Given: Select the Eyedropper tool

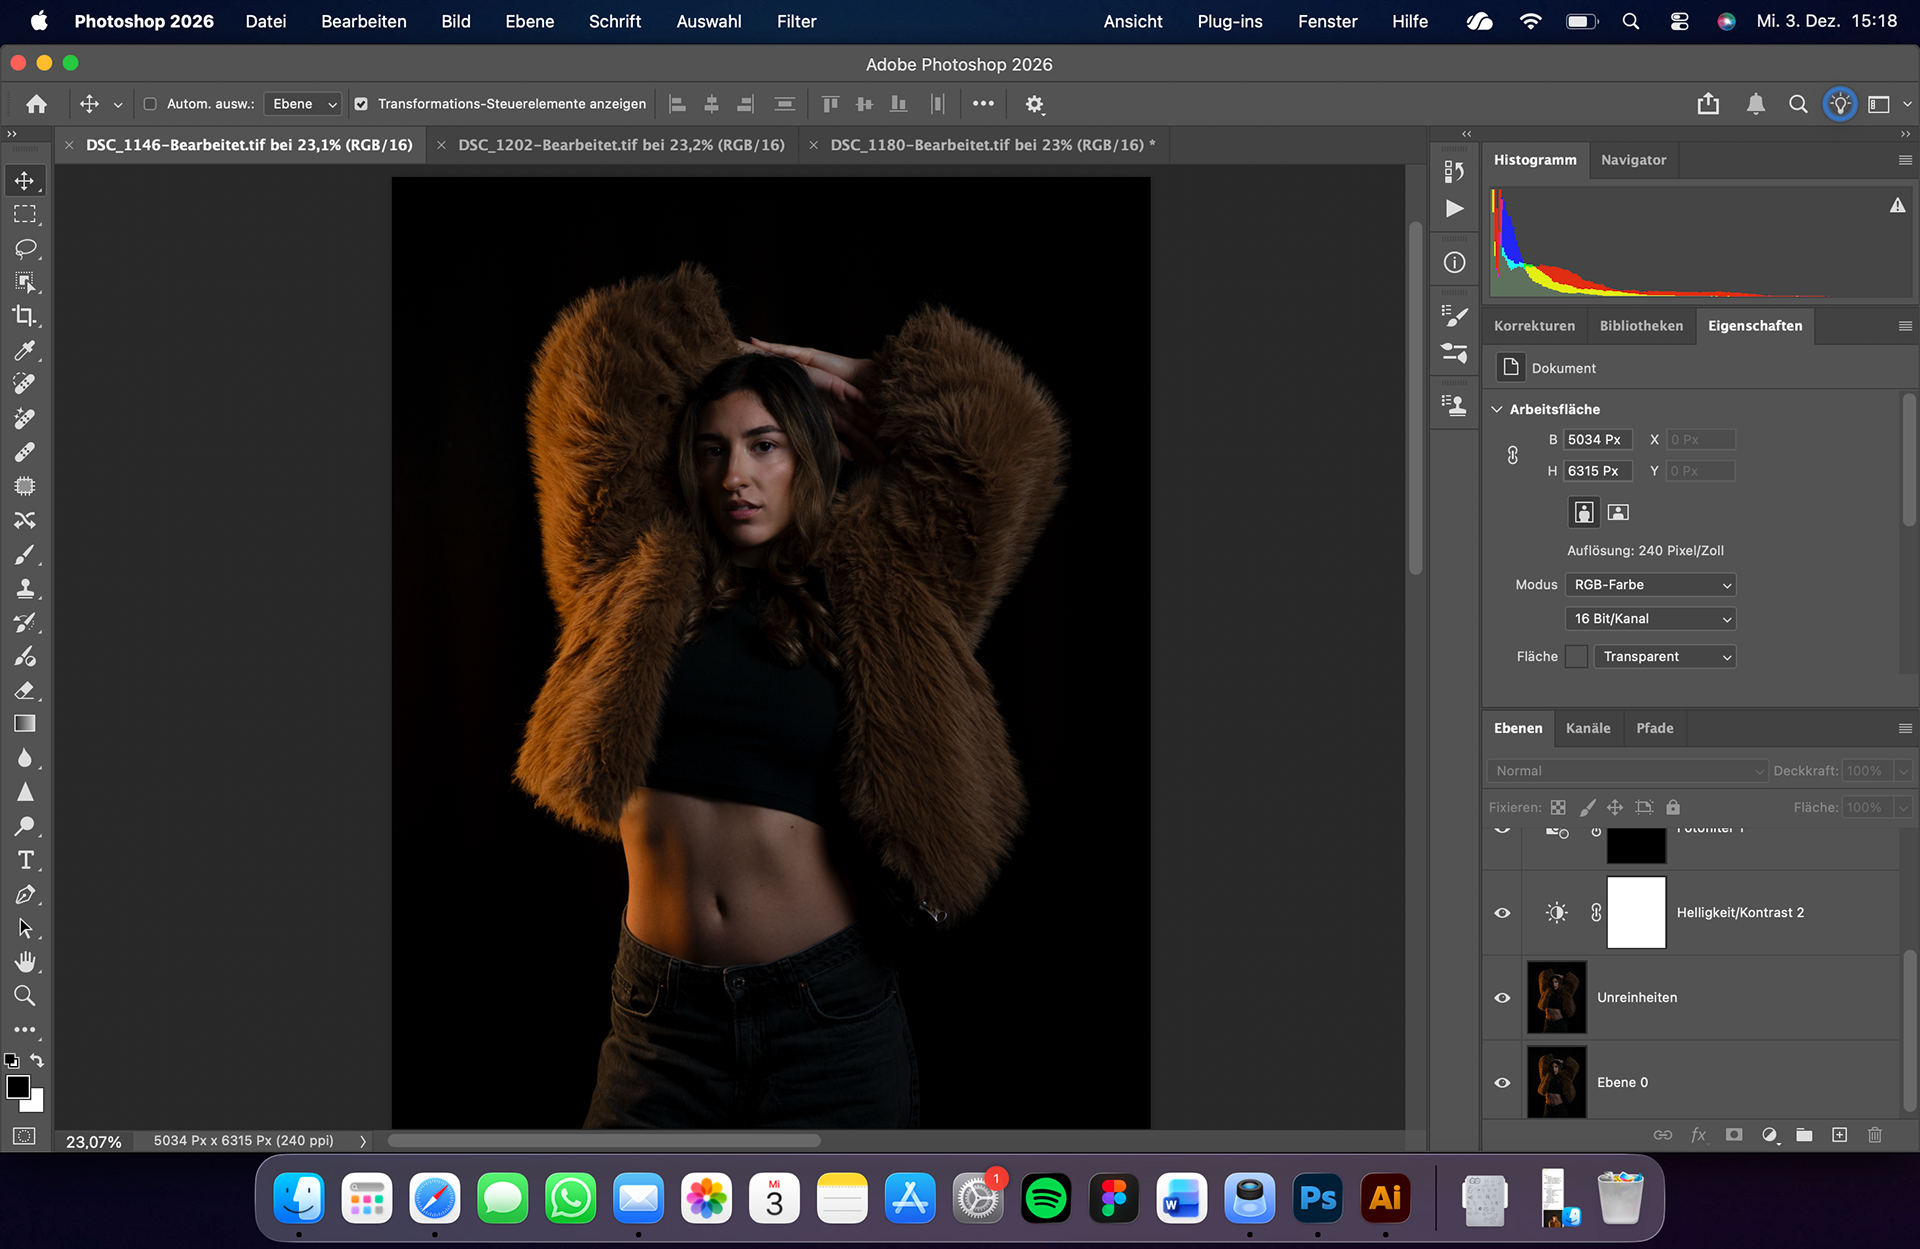Looking at the screenshot, I should (25, 350).
